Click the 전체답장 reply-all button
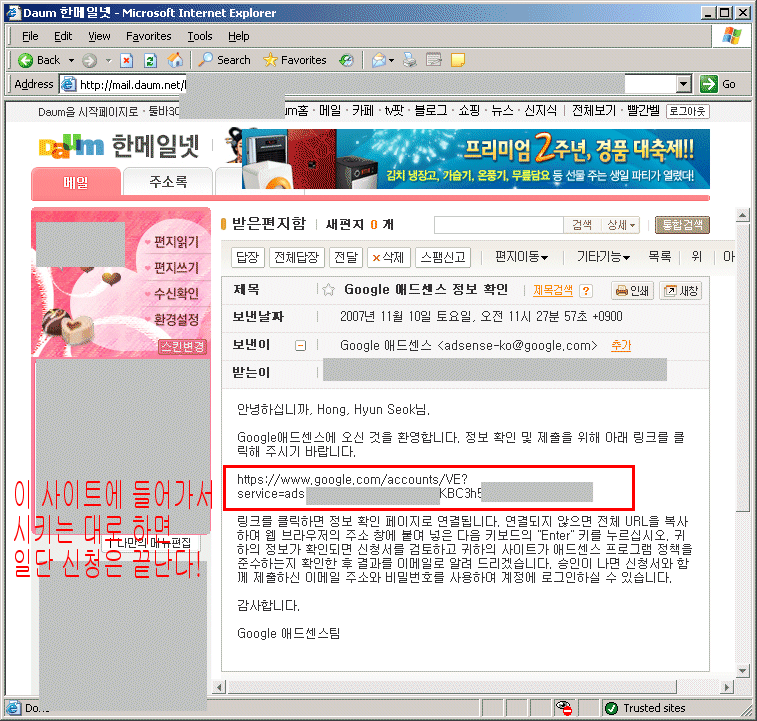Image resolution: width=757 pixels, height=721 pixels. [296, 257]
